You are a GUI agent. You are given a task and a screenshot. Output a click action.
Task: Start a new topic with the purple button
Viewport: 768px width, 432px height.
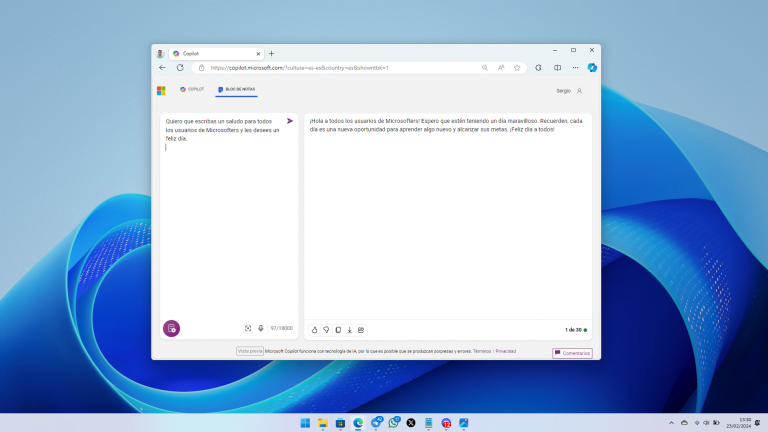171,329
